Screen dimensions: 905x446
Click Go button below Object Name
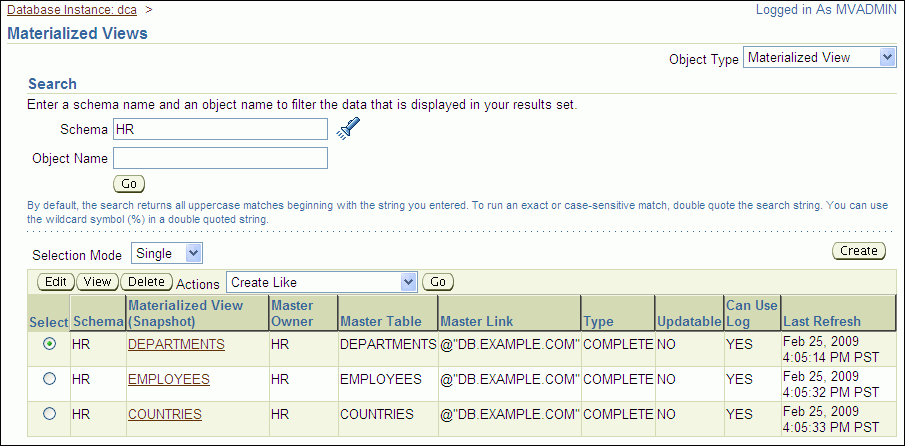tap(129, 184)
